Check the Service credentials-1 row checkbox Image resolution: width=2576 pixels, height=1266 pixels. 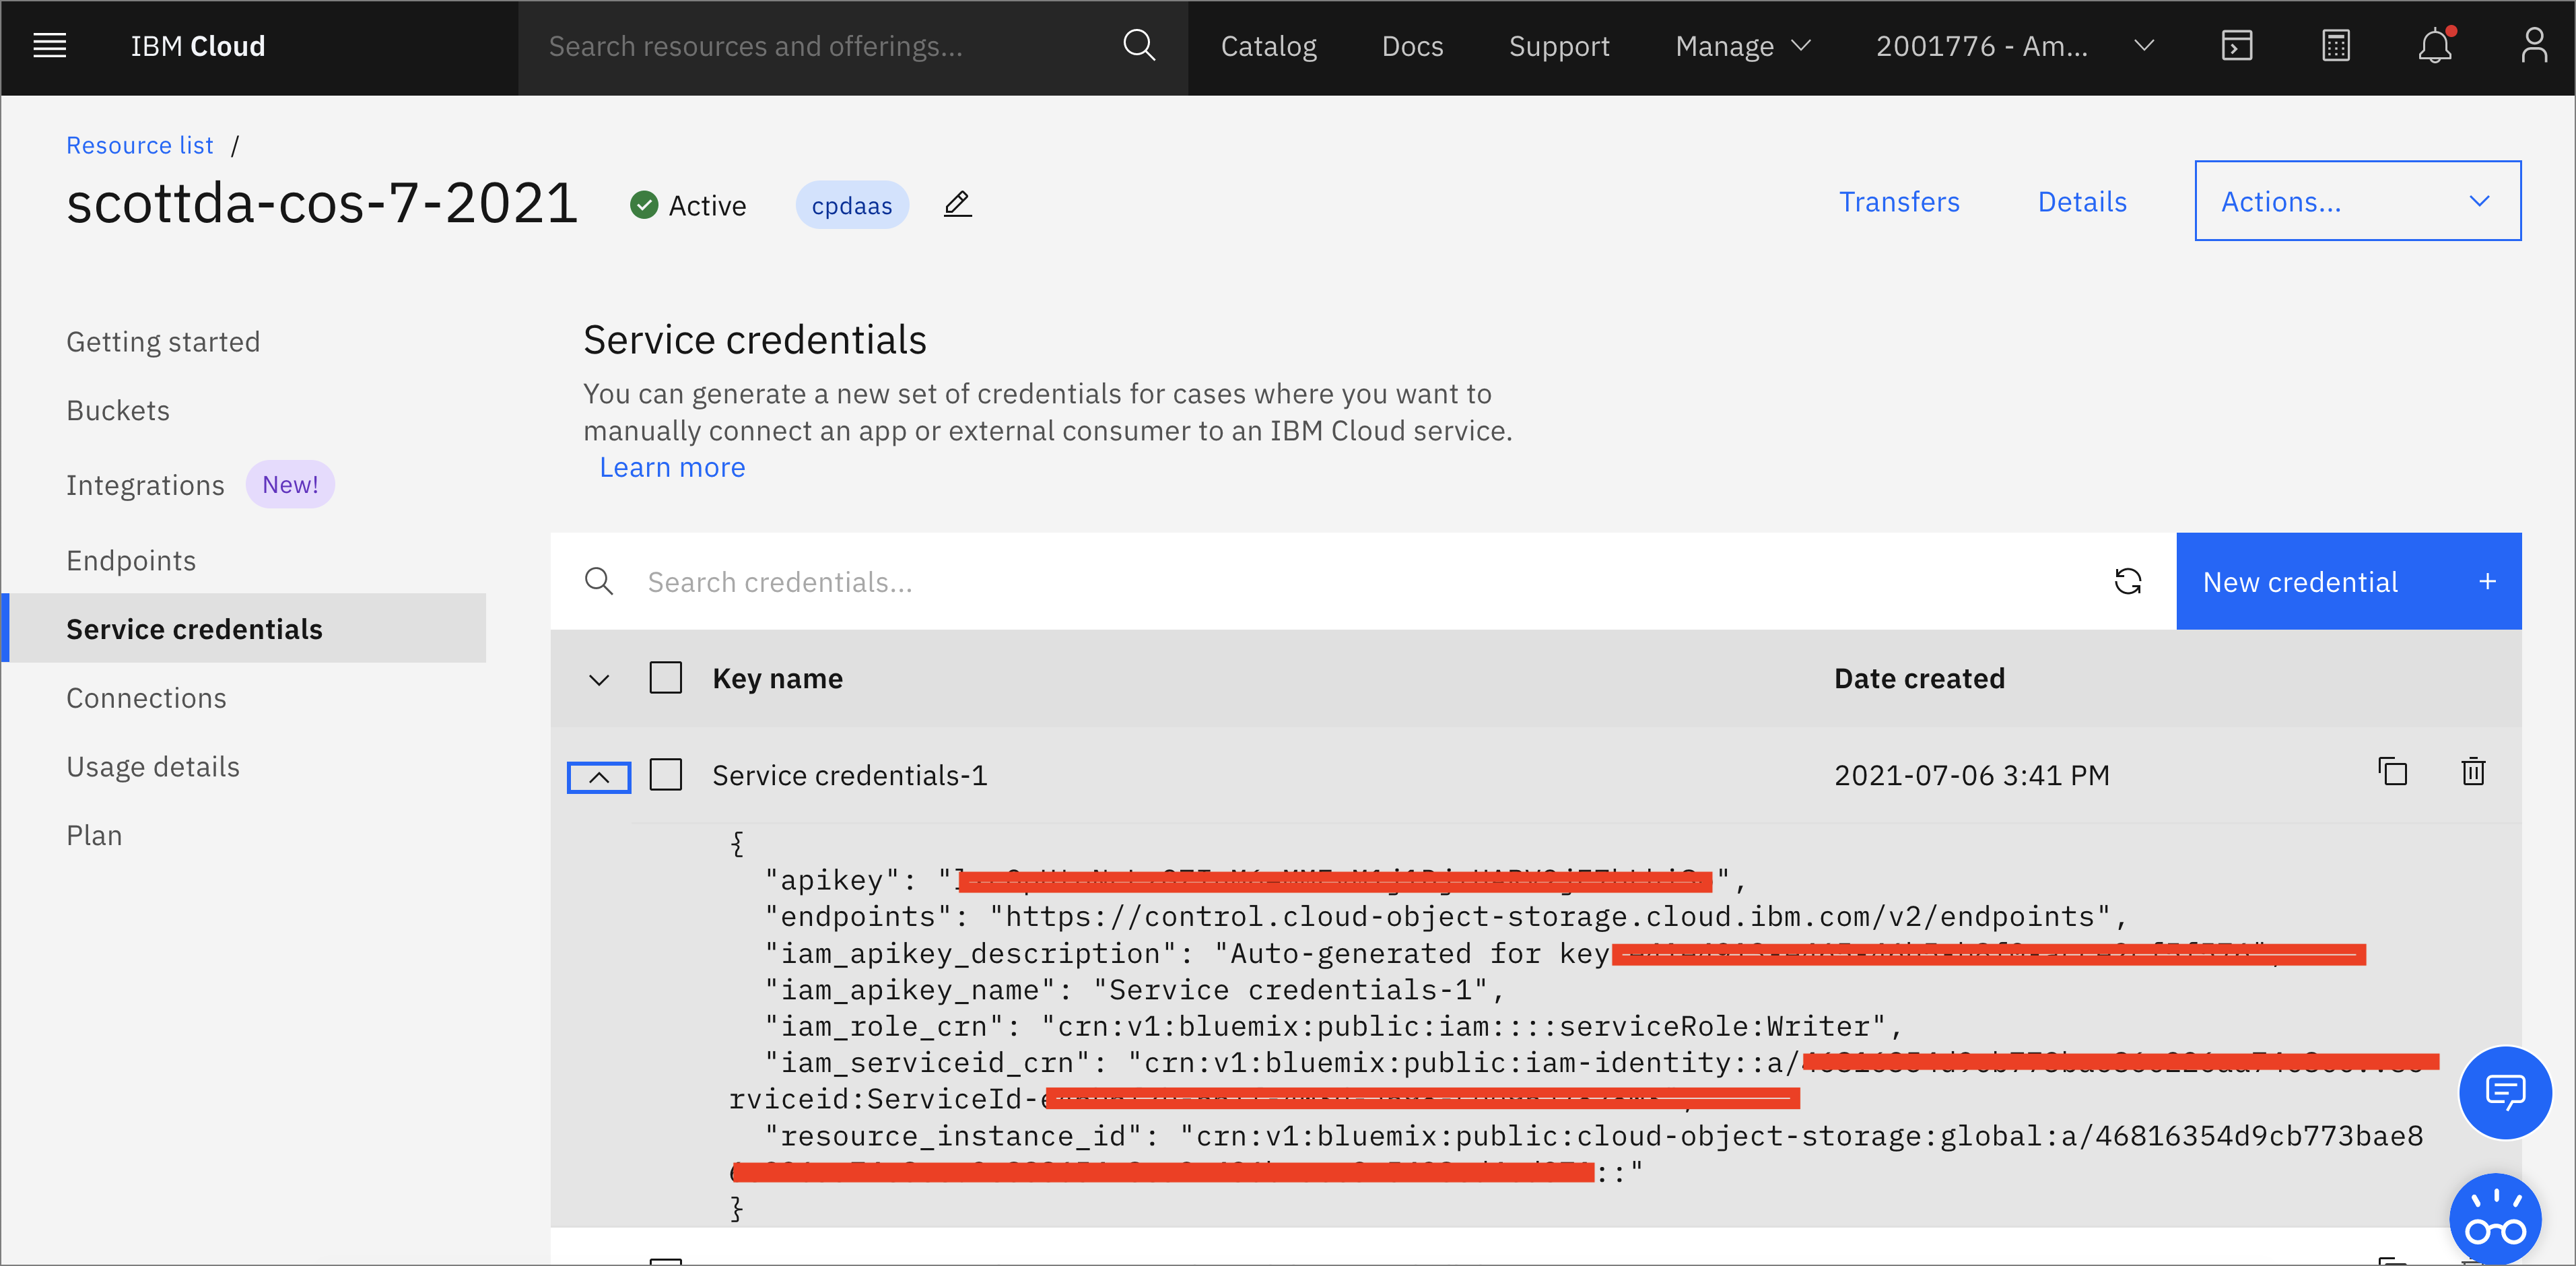click(x=665, y=775)
